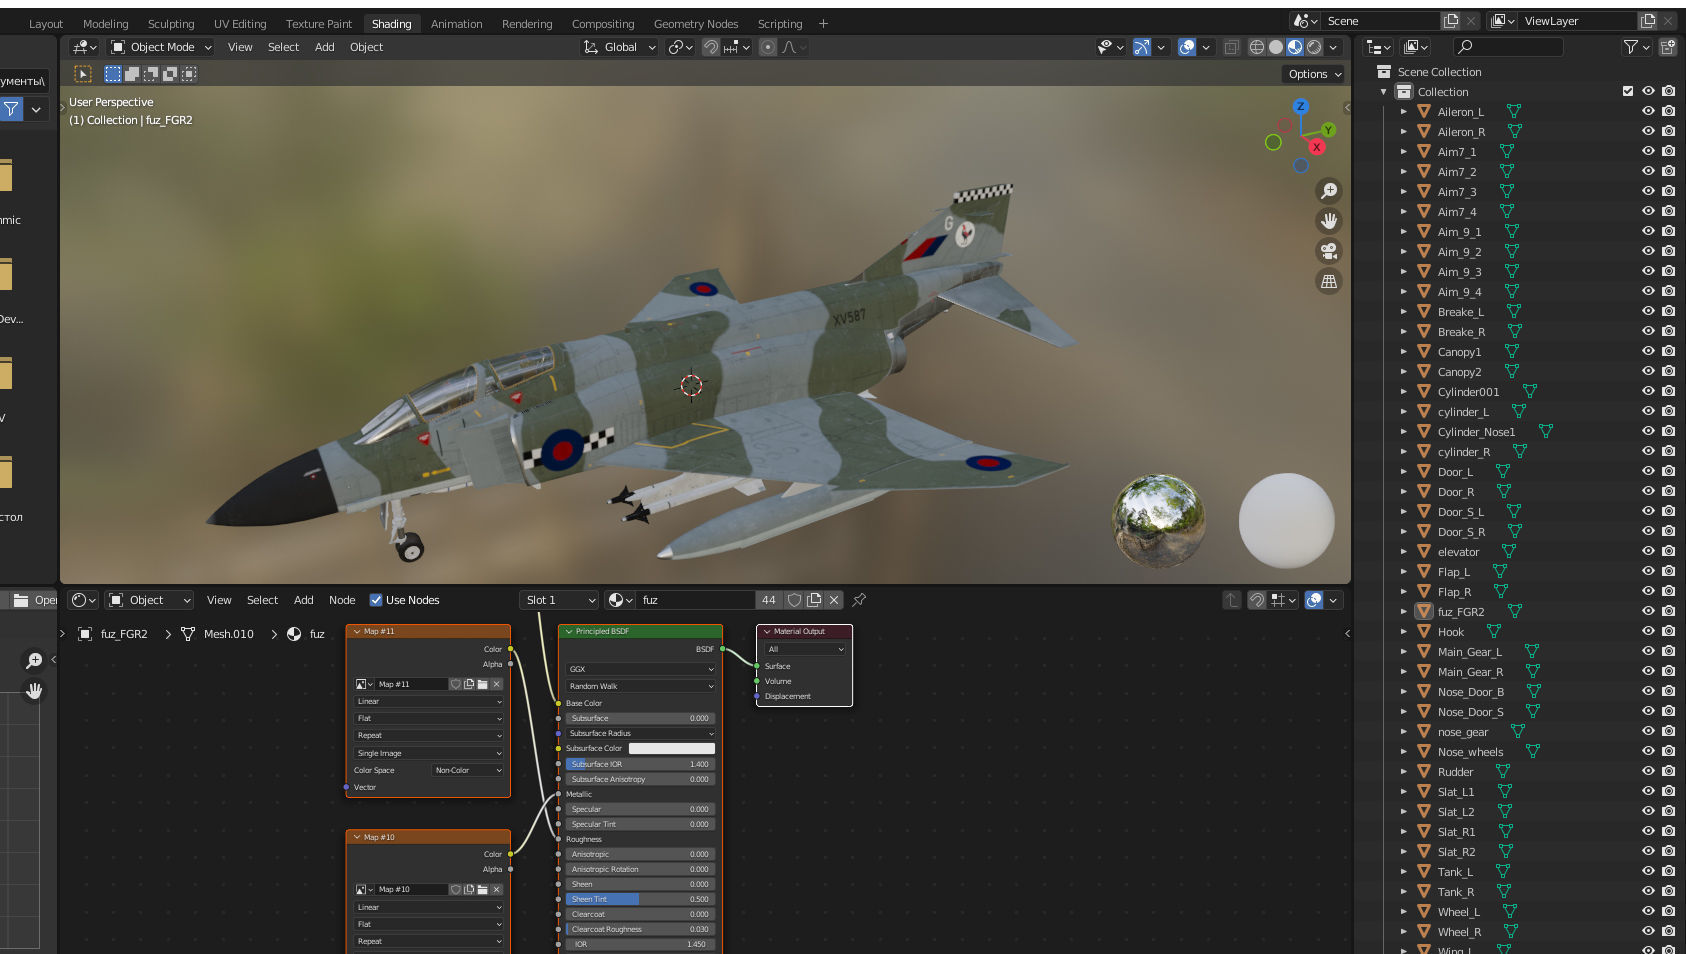
Task: Add a new workspace with the plus icon
Action: (x=823, y=24)
